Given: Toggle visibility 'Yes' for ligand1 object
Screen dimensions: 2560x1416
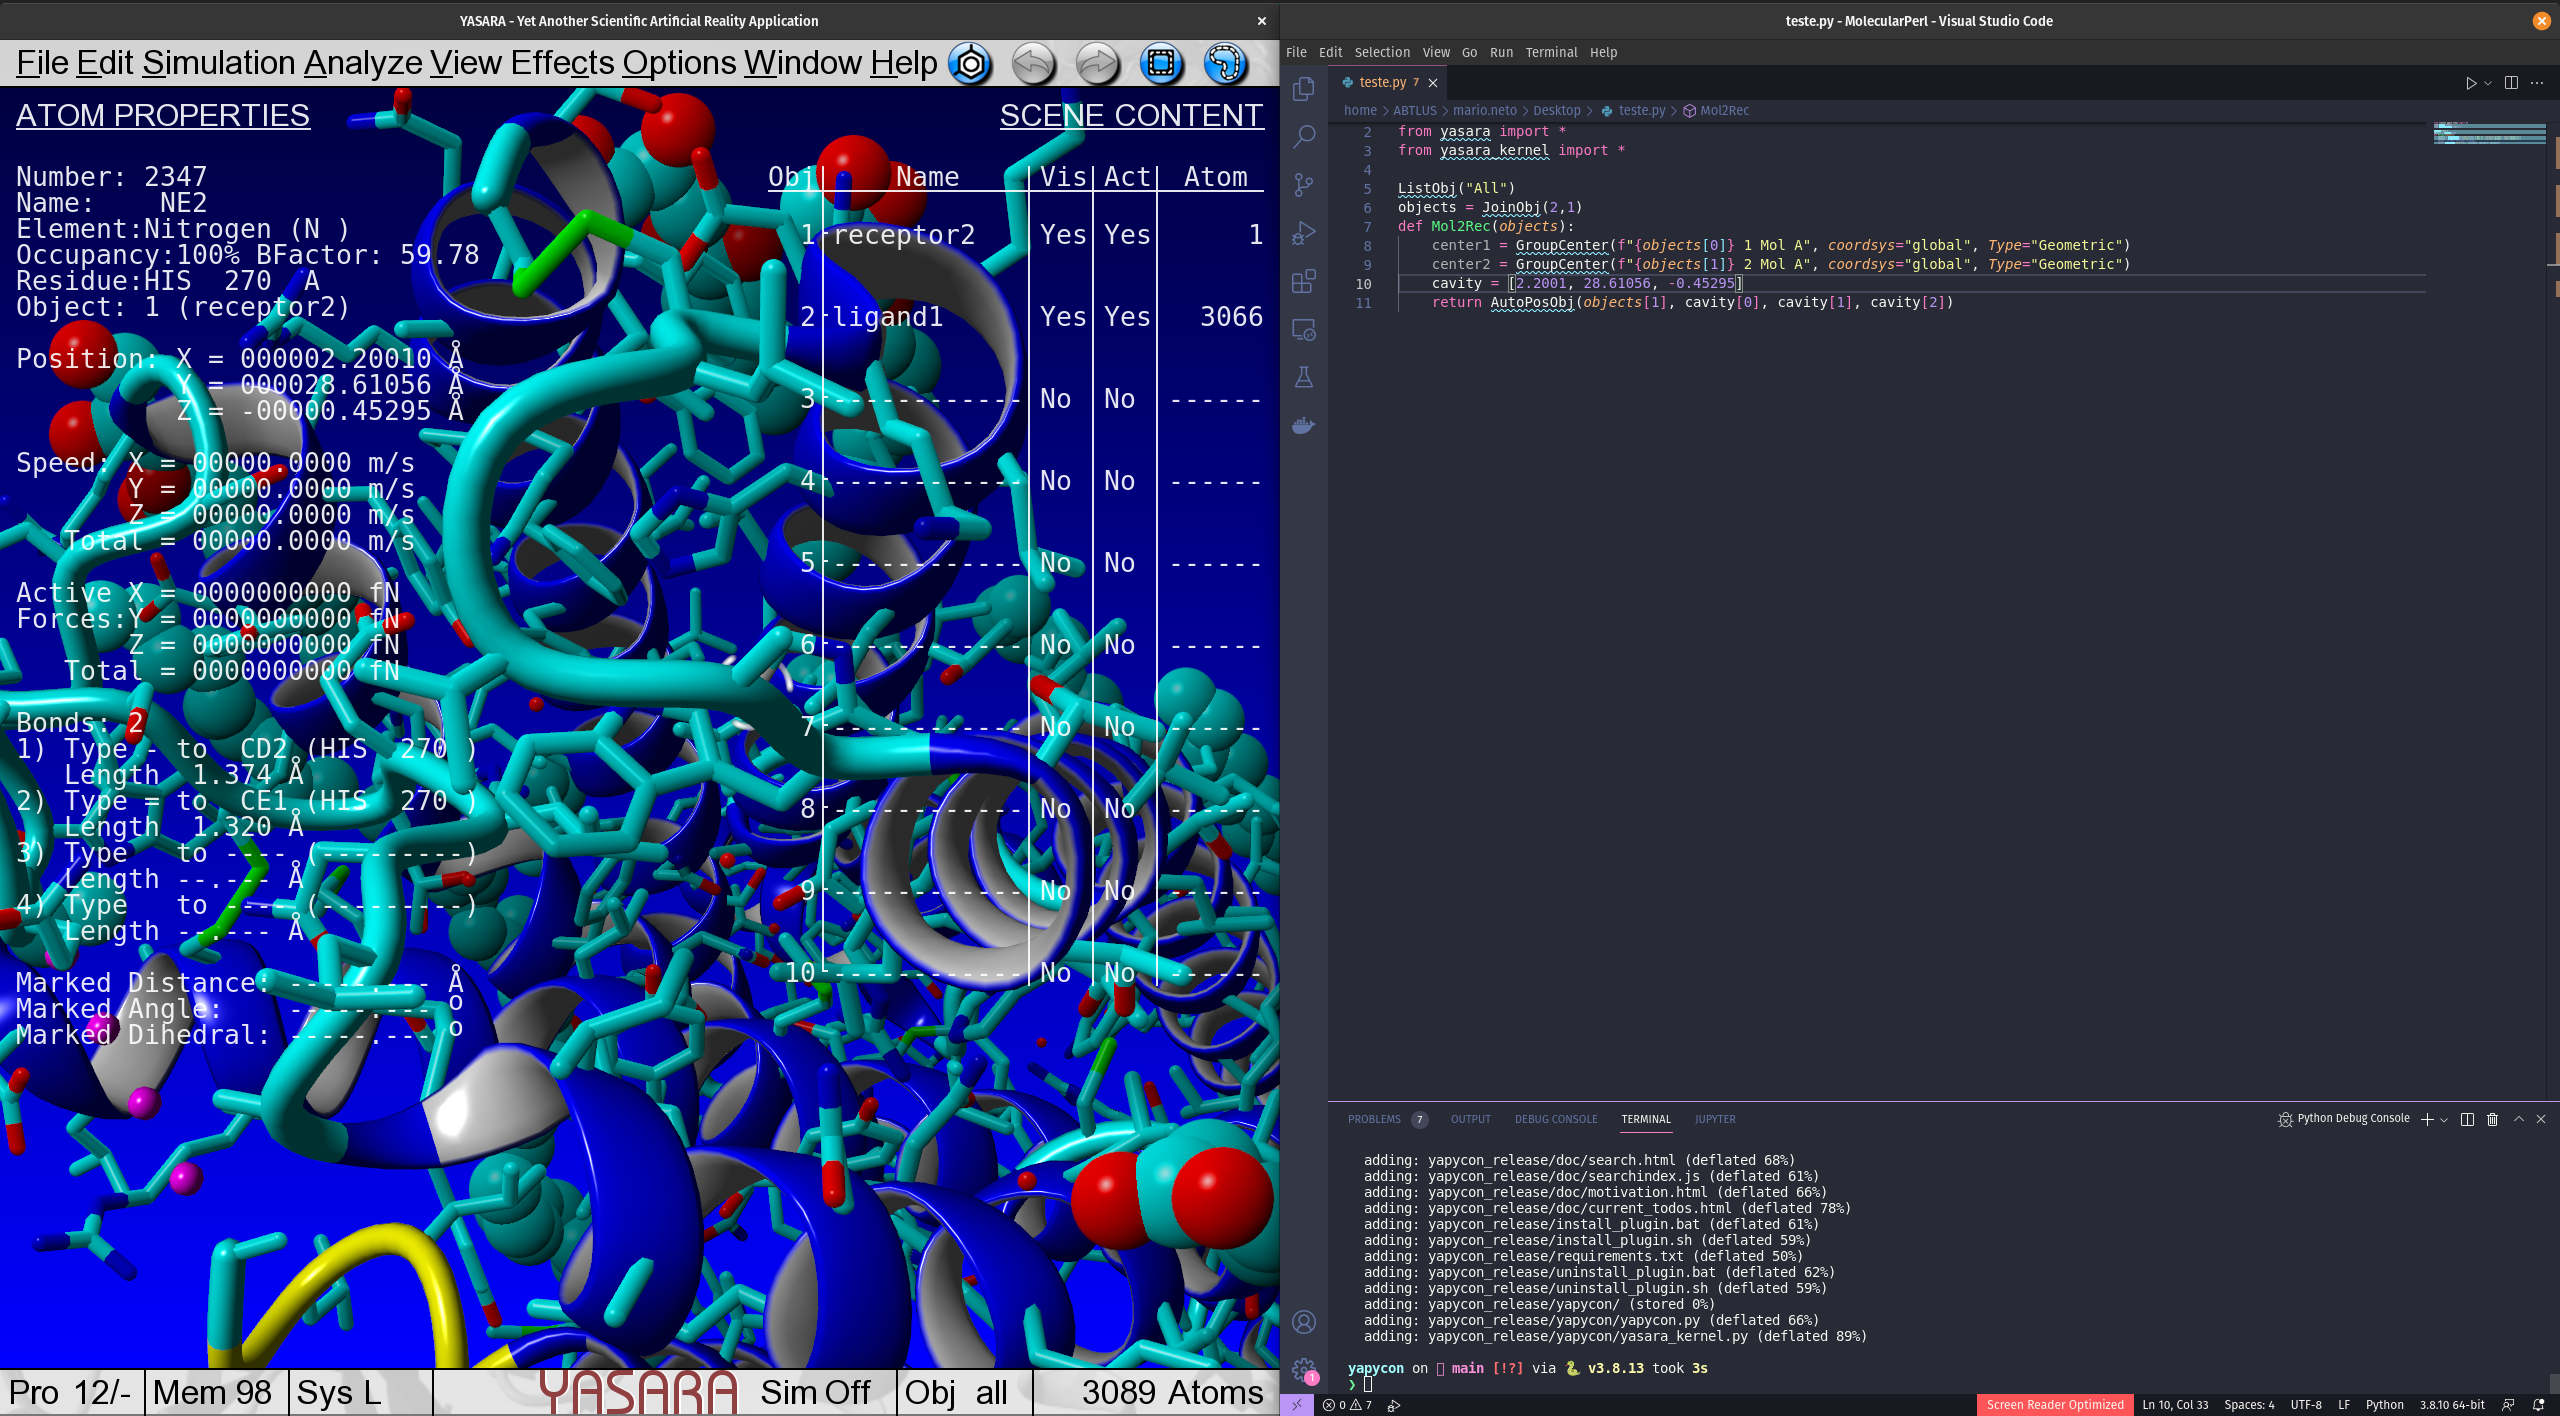Looking at the screenshot, I should pos(1062,317).
